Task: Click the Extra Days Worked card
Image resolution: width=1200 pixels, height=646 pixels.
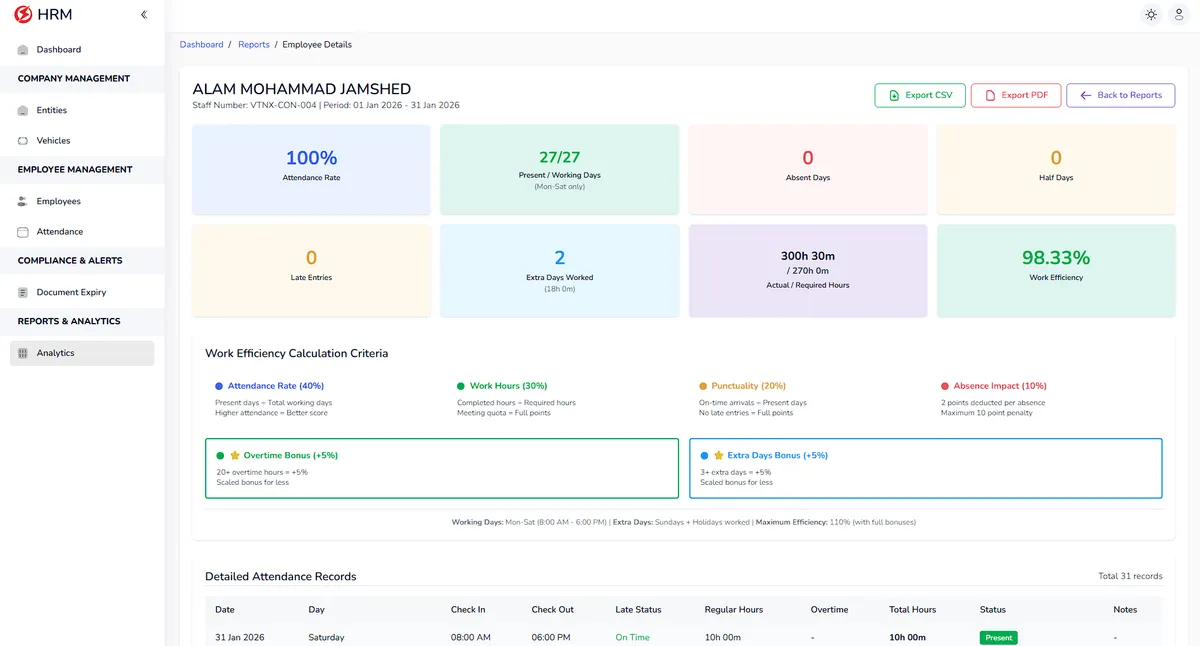Action: [x=560, y=270]
